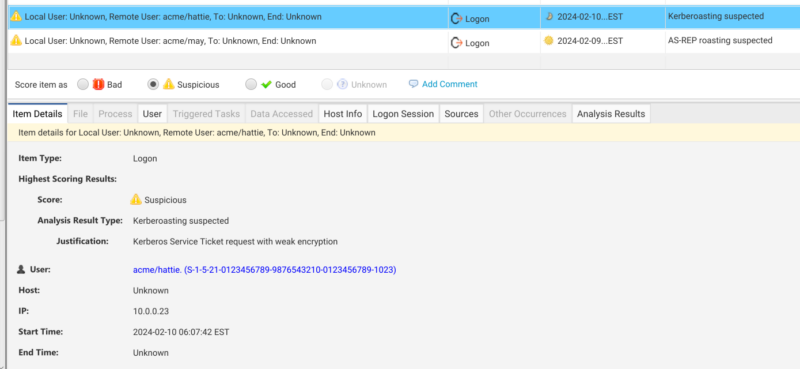Click the warning icon on the acme/may row
The width and height of the screenshot is (800, 369).
tap(16, 40)
